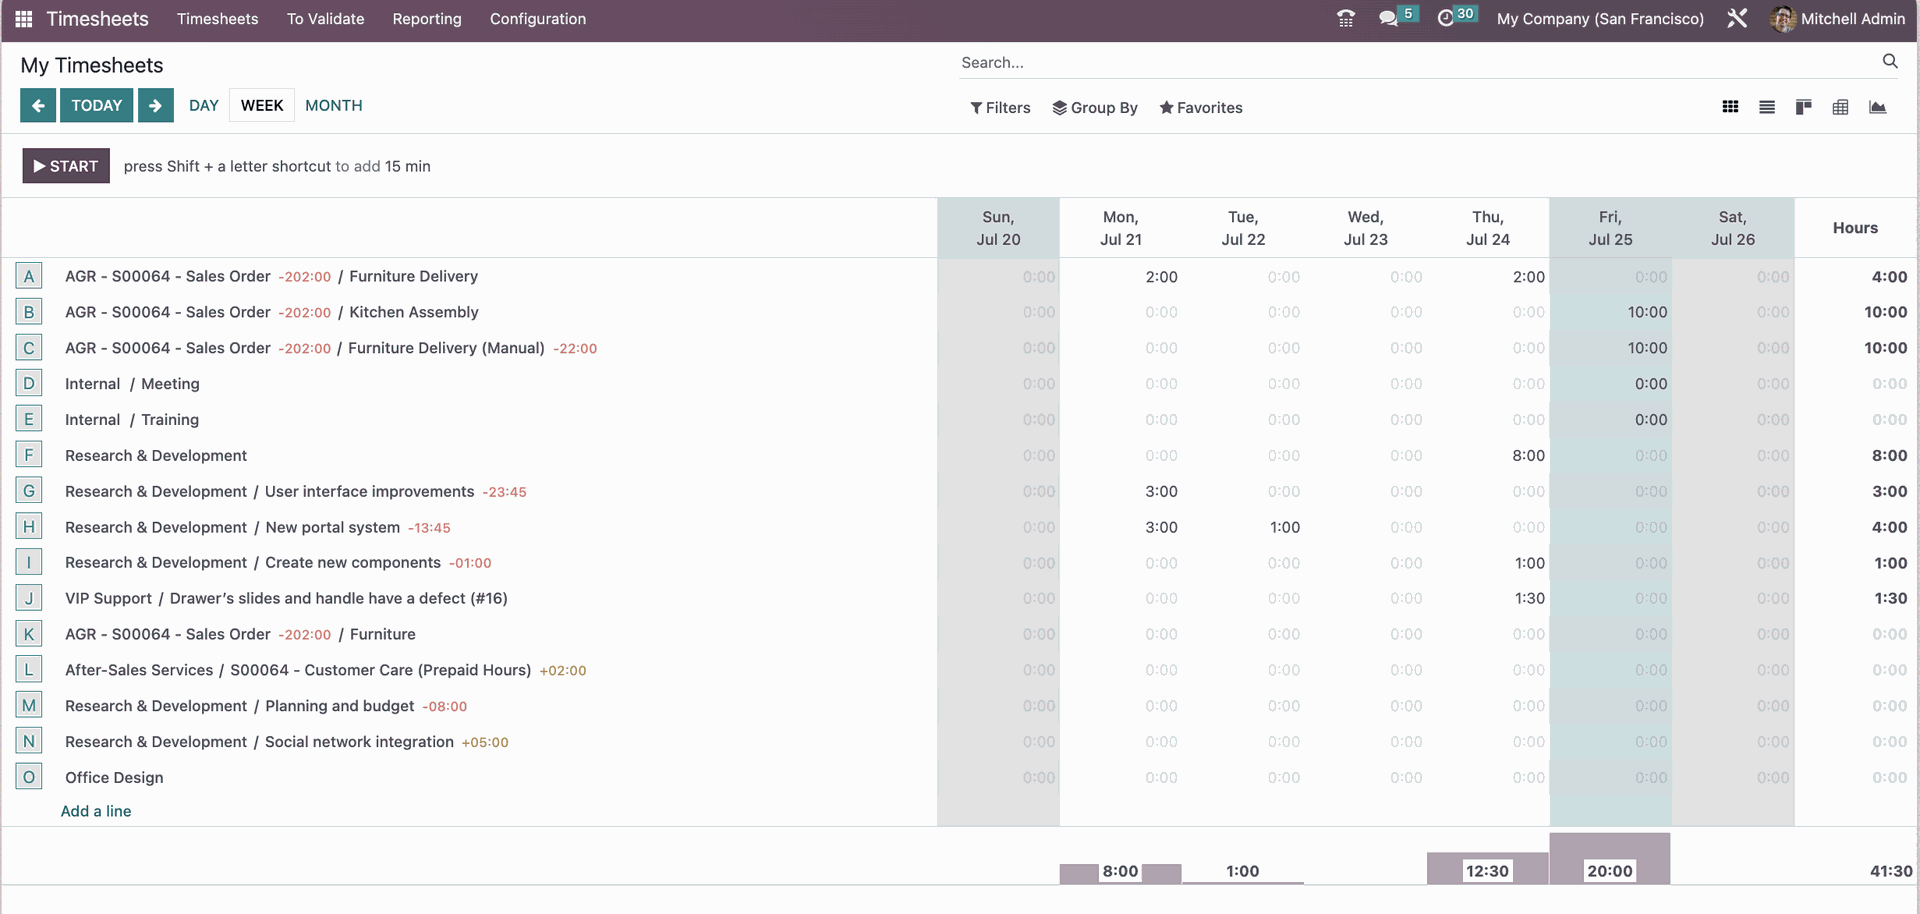This screenshot has width=1920, height=914.
Task: Start the timer with START button
Action: pos(66,166)
